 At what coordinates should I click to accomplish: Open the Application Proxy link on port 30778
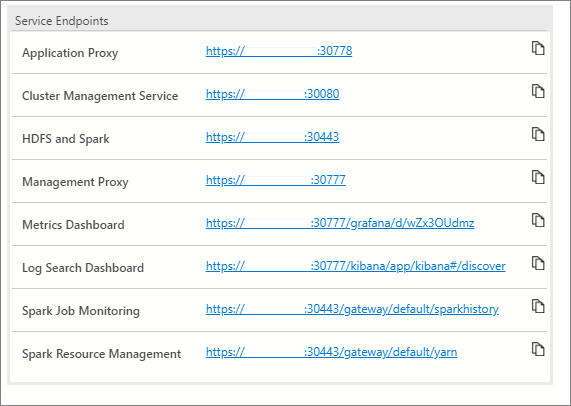279,51
